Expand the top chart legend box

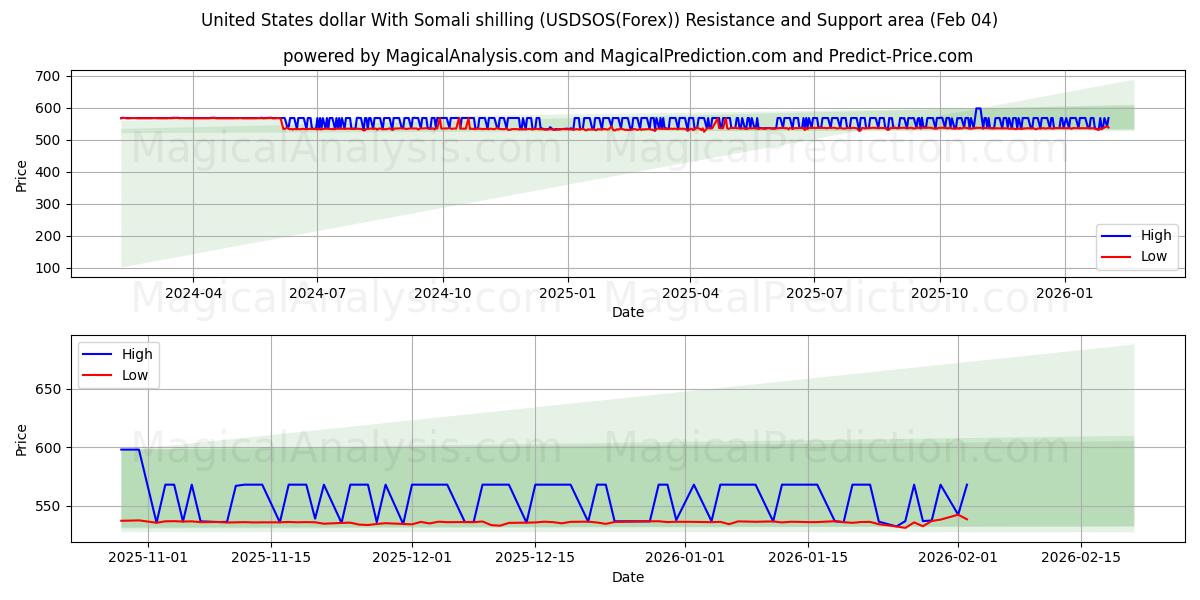pos(1135,249)
